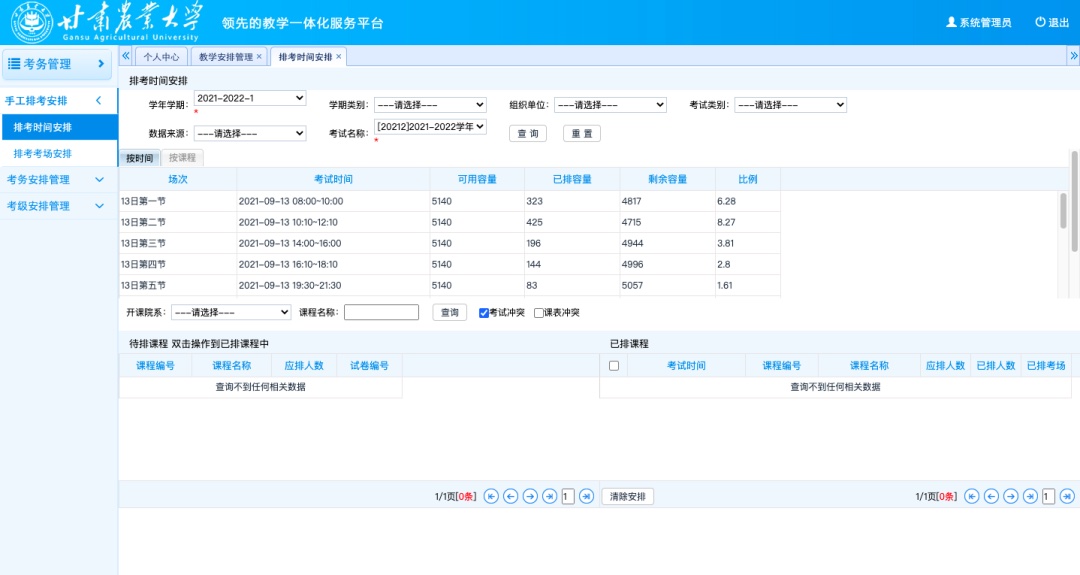The image size is (1080, 575).
Task: Close the 教学安排管理 tab
Action: (259, 57)
